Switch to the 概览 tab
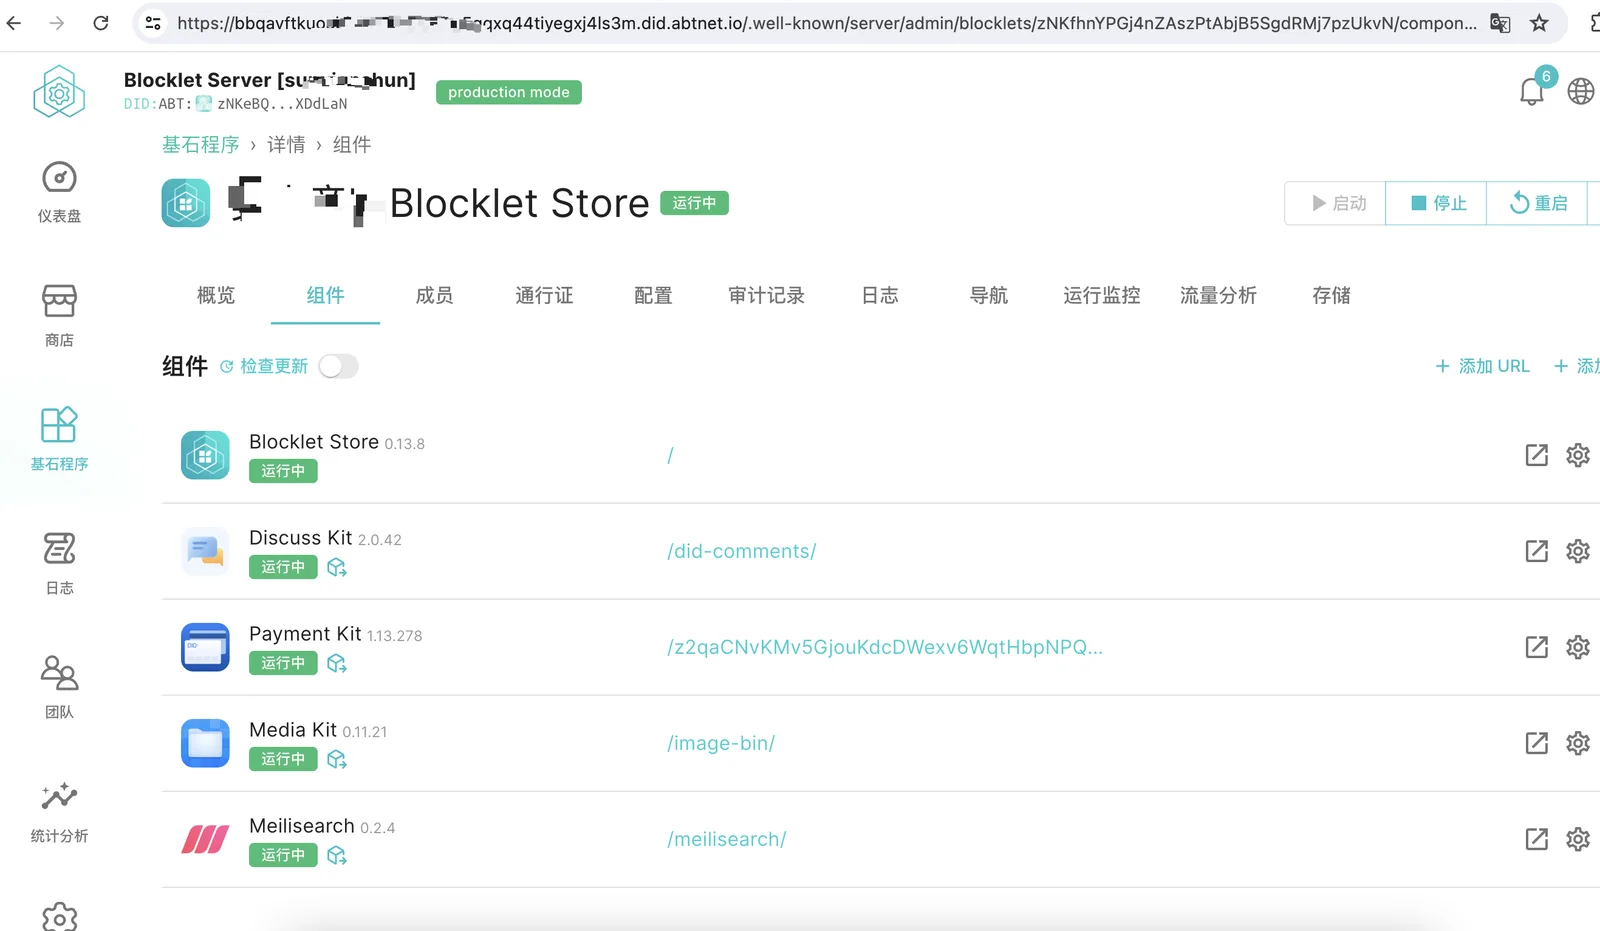 (216, 295)
